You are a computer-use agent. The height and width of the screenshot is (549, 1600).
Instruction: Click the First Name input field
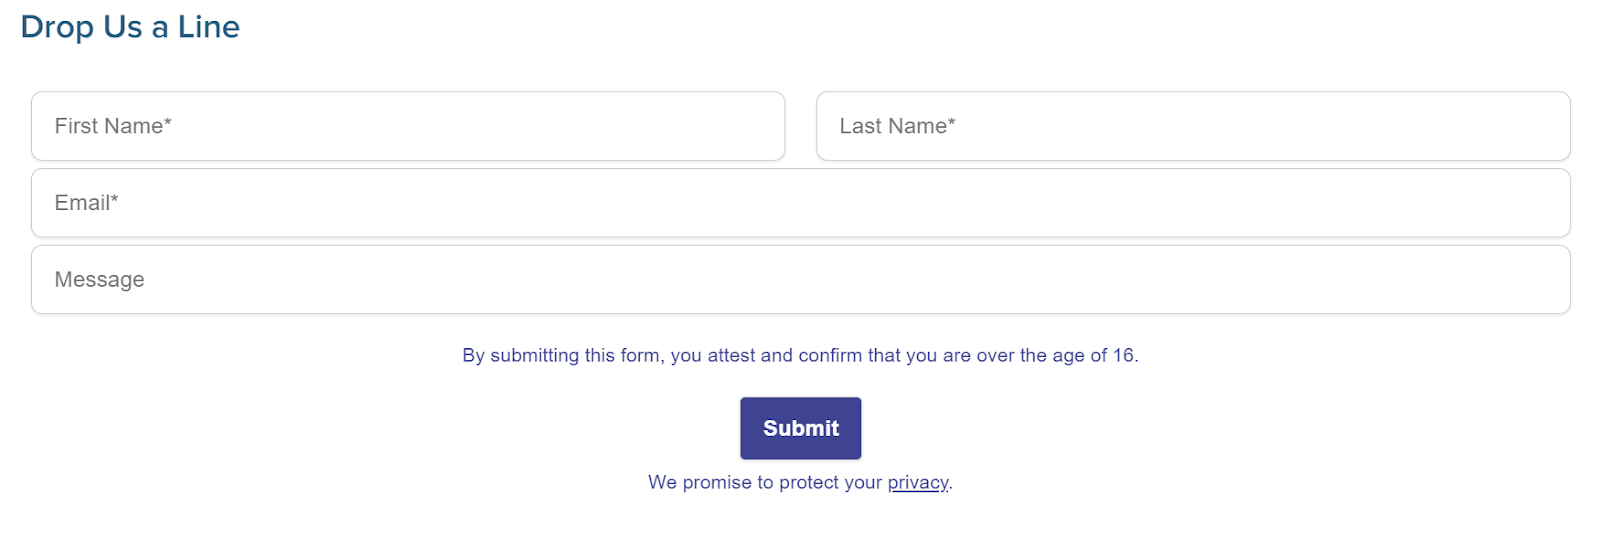408,126
